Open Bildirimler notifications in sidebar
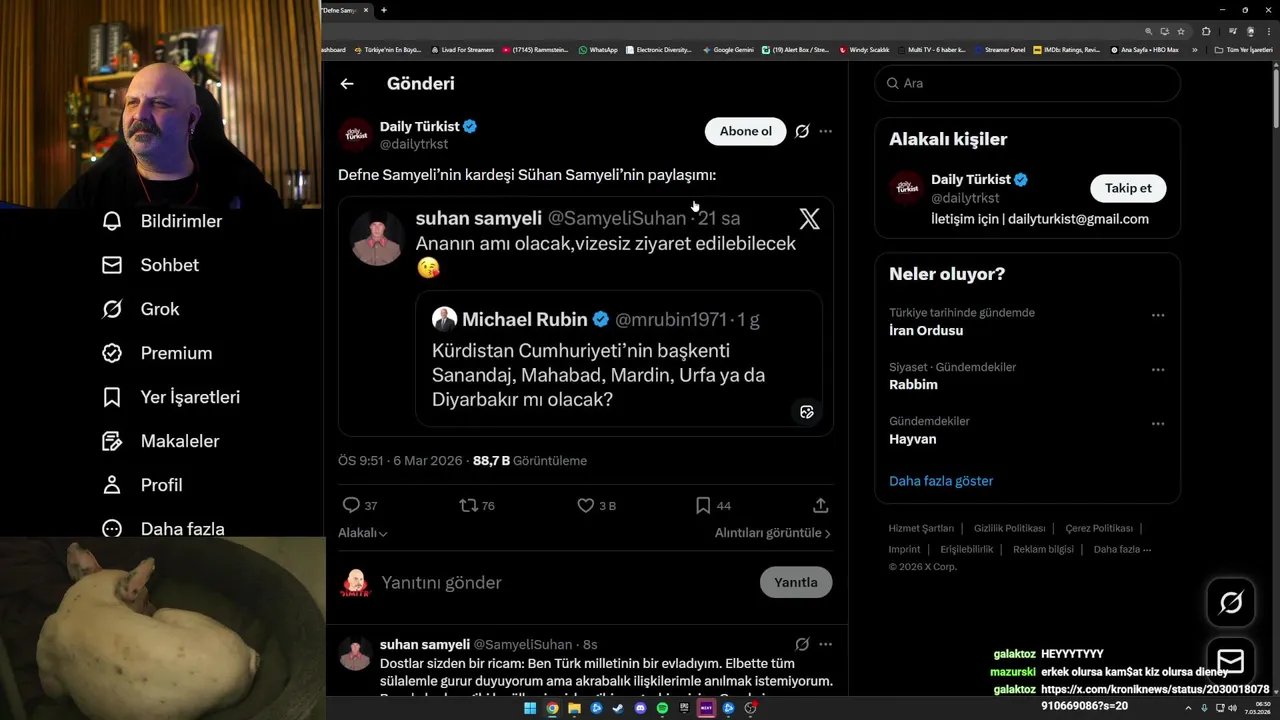This screenshot has height=720, width=1280. 162,221
